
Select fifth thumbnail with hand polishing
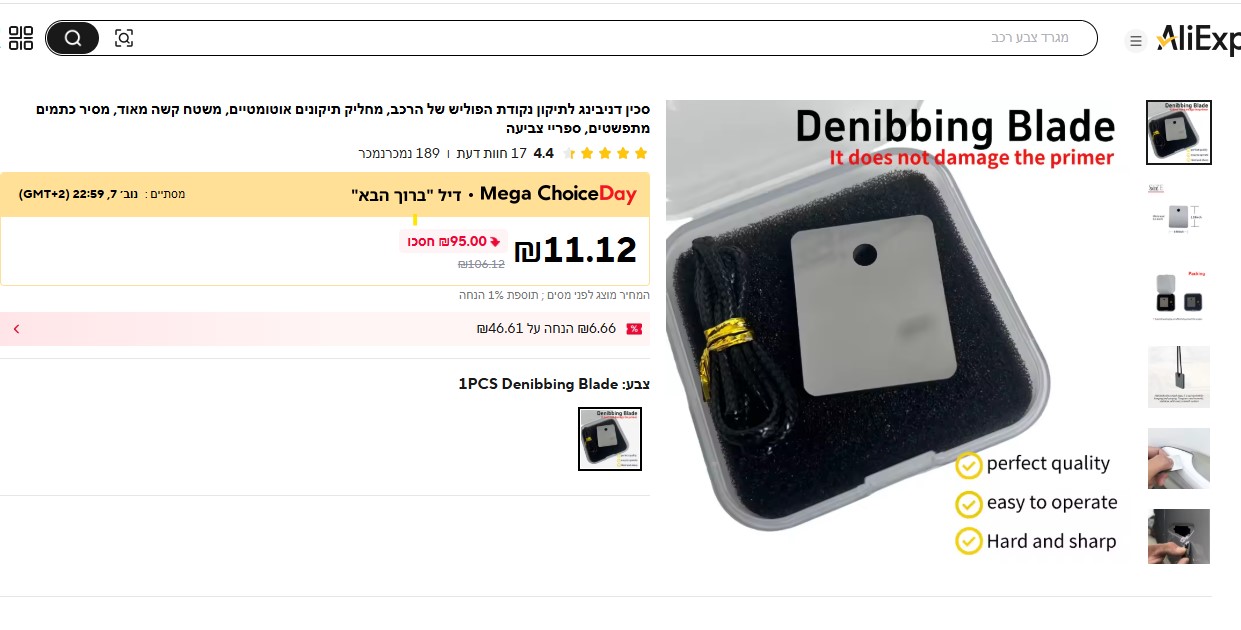(1179, 458)
